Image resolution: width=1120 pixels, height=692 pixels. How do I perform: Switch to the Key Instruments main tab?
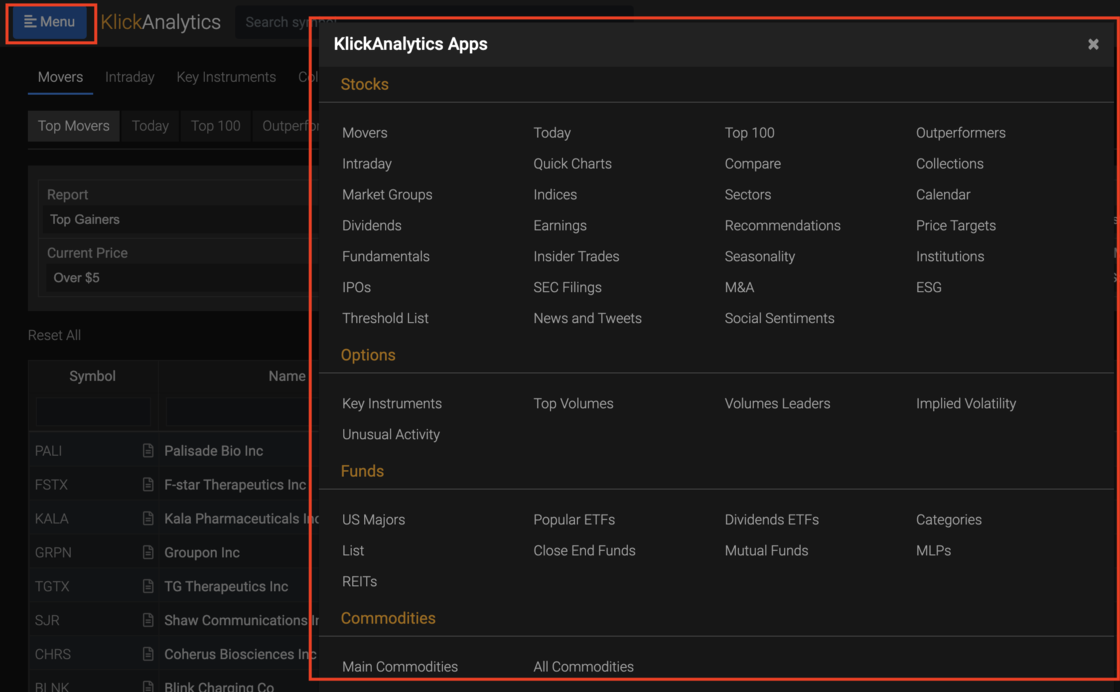point(226,77)
